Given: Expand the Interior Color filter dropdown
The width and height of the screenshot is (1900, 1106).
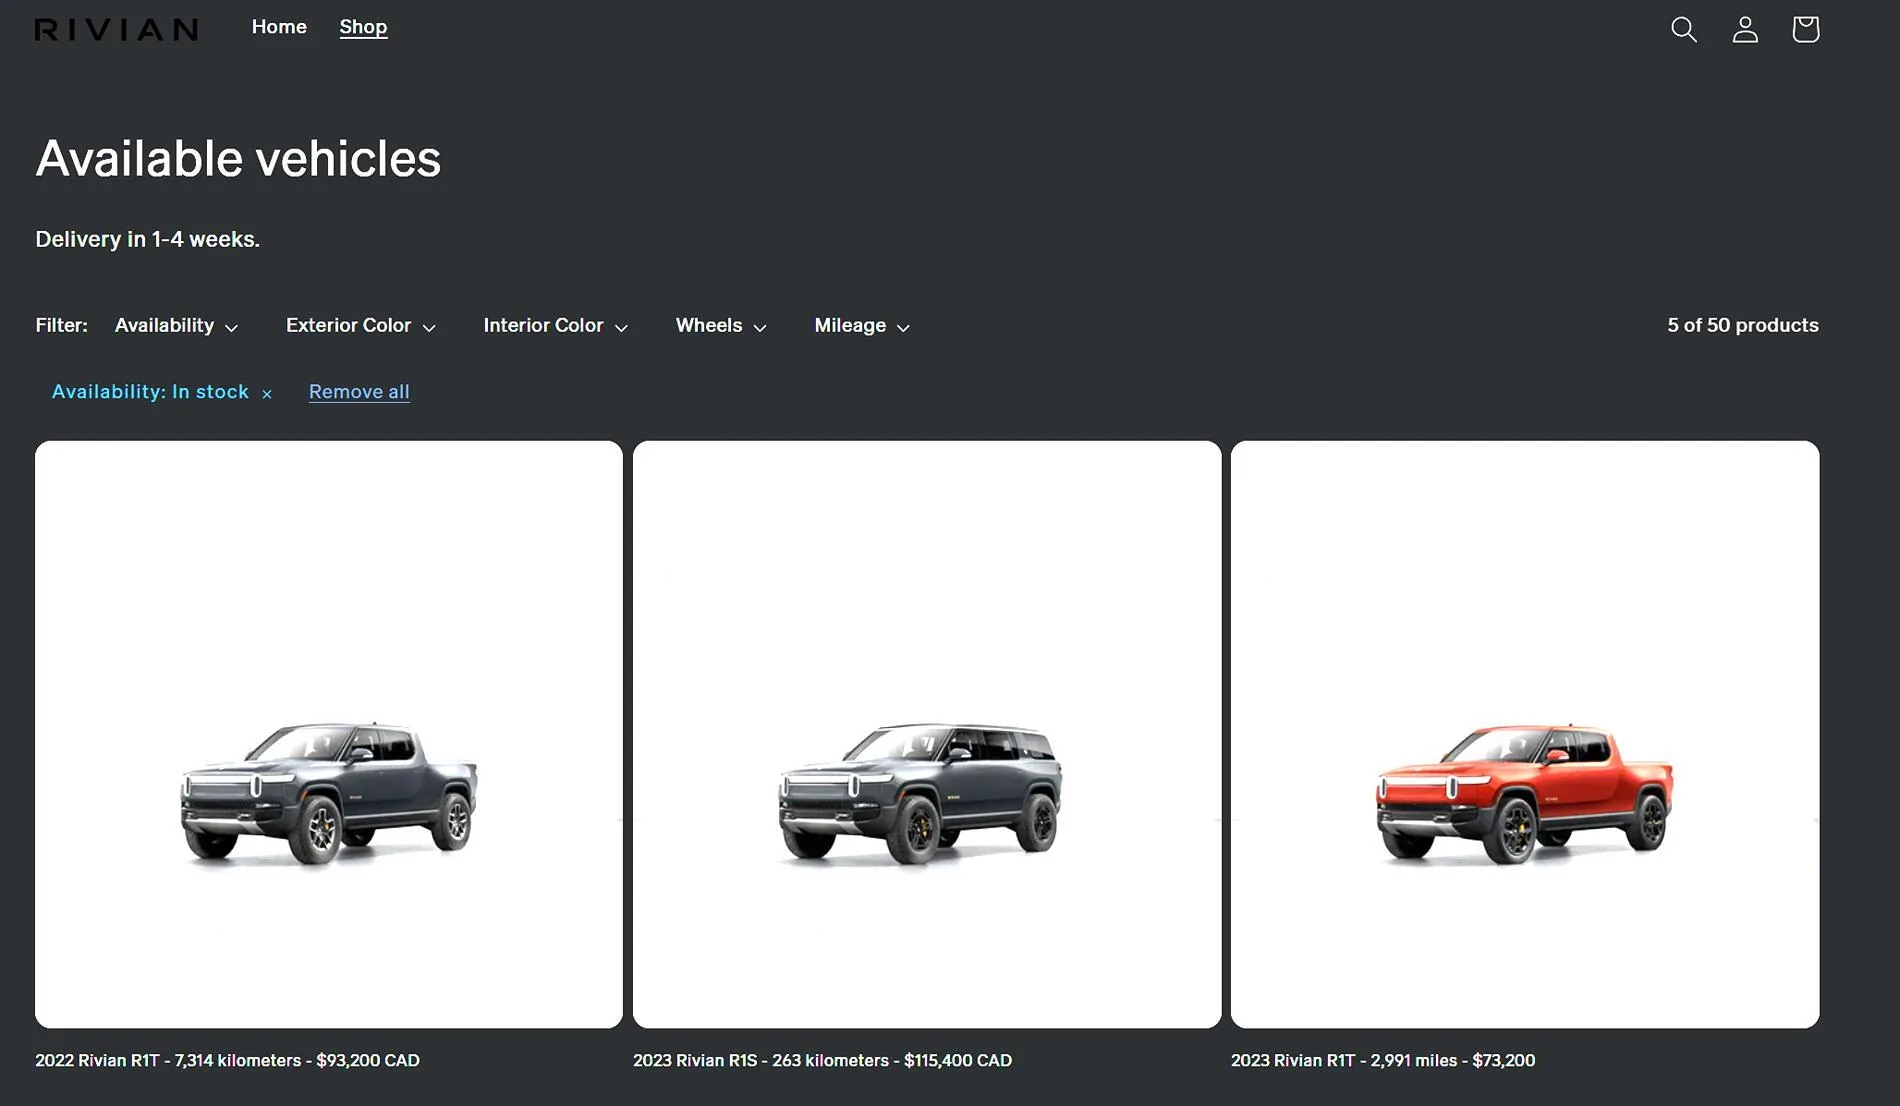Looking at the screenshot, I should click(555, 326).
